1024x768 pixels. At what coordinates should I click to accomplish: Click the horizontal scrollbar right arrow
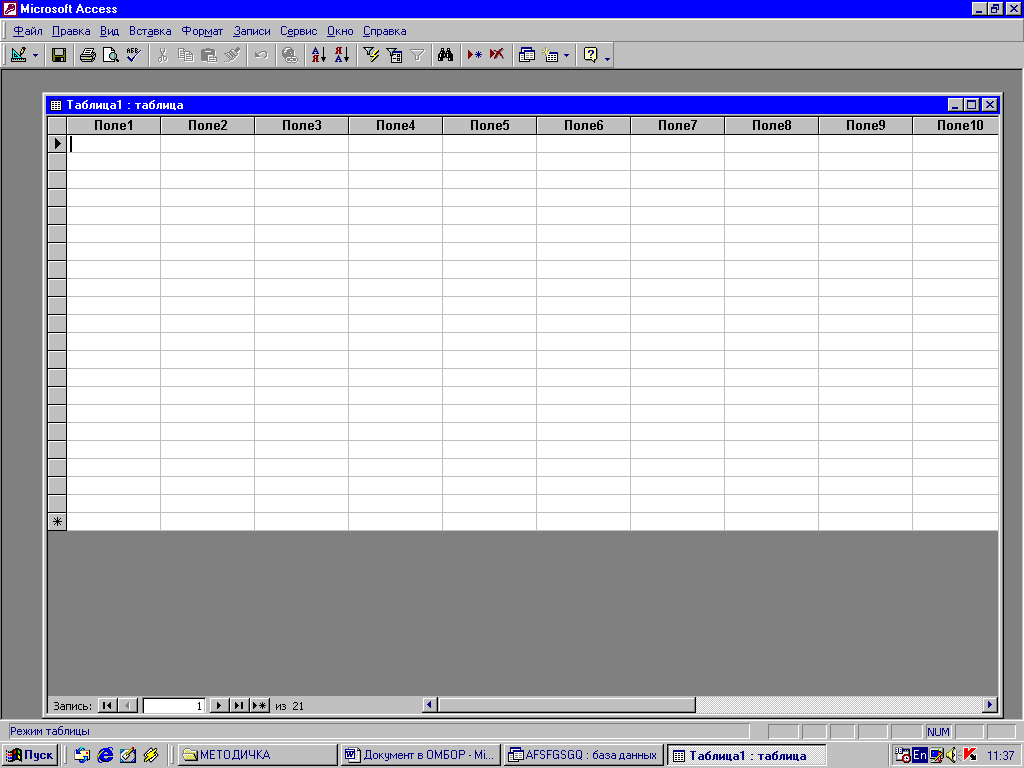pos(990,705)
